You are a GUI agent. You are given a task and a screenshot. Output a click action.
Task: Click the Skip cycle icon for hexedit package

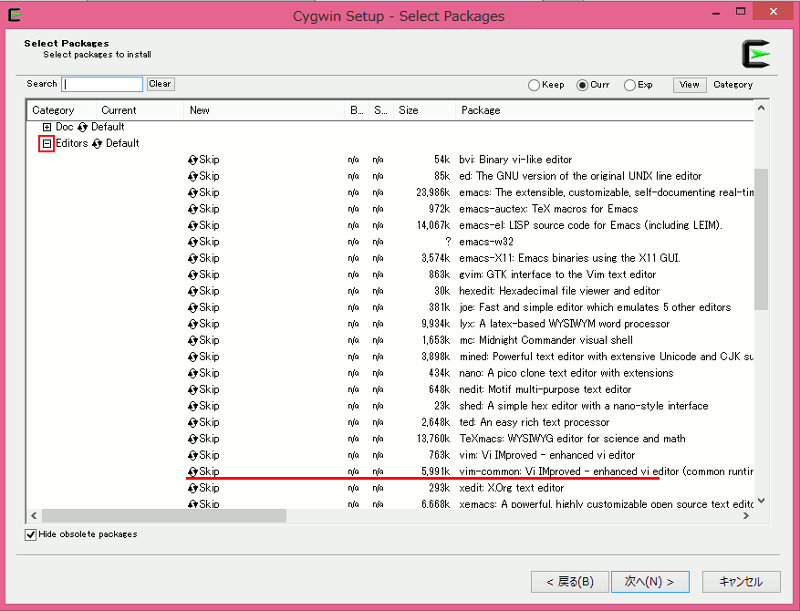[x=193, y=291]
